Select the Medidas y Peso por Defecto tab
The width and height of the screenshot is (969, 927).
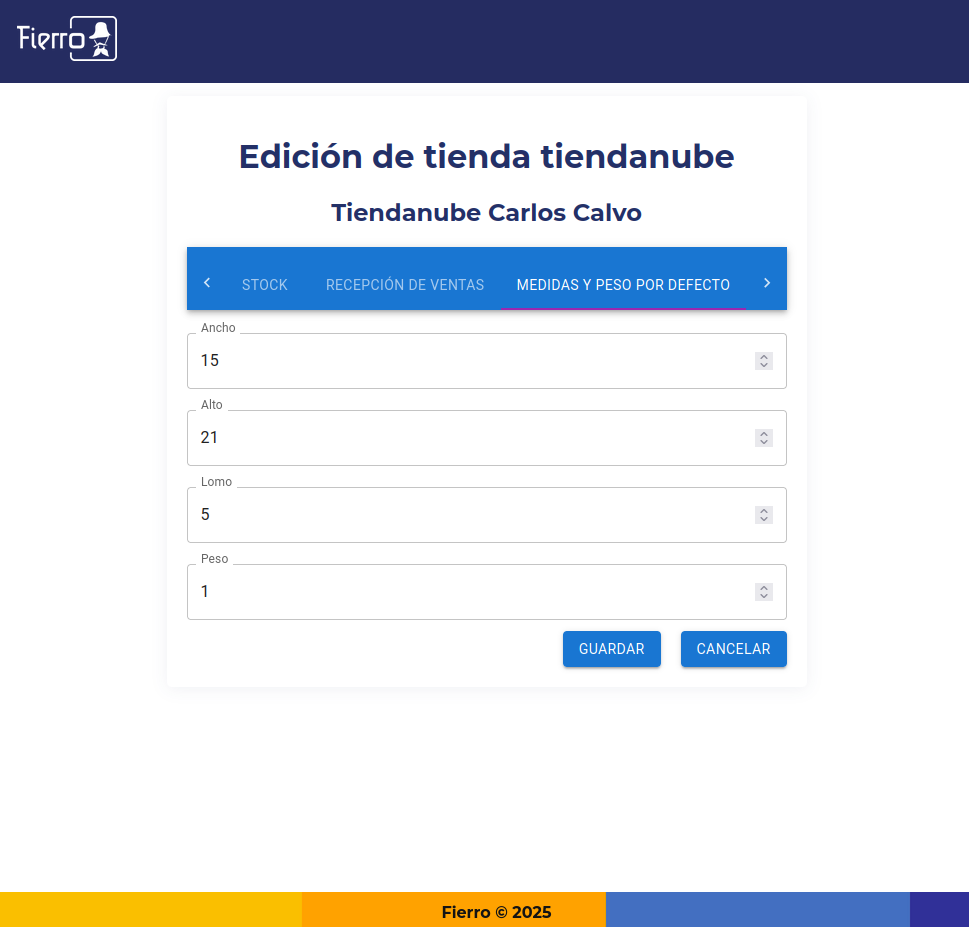[623, 285]
